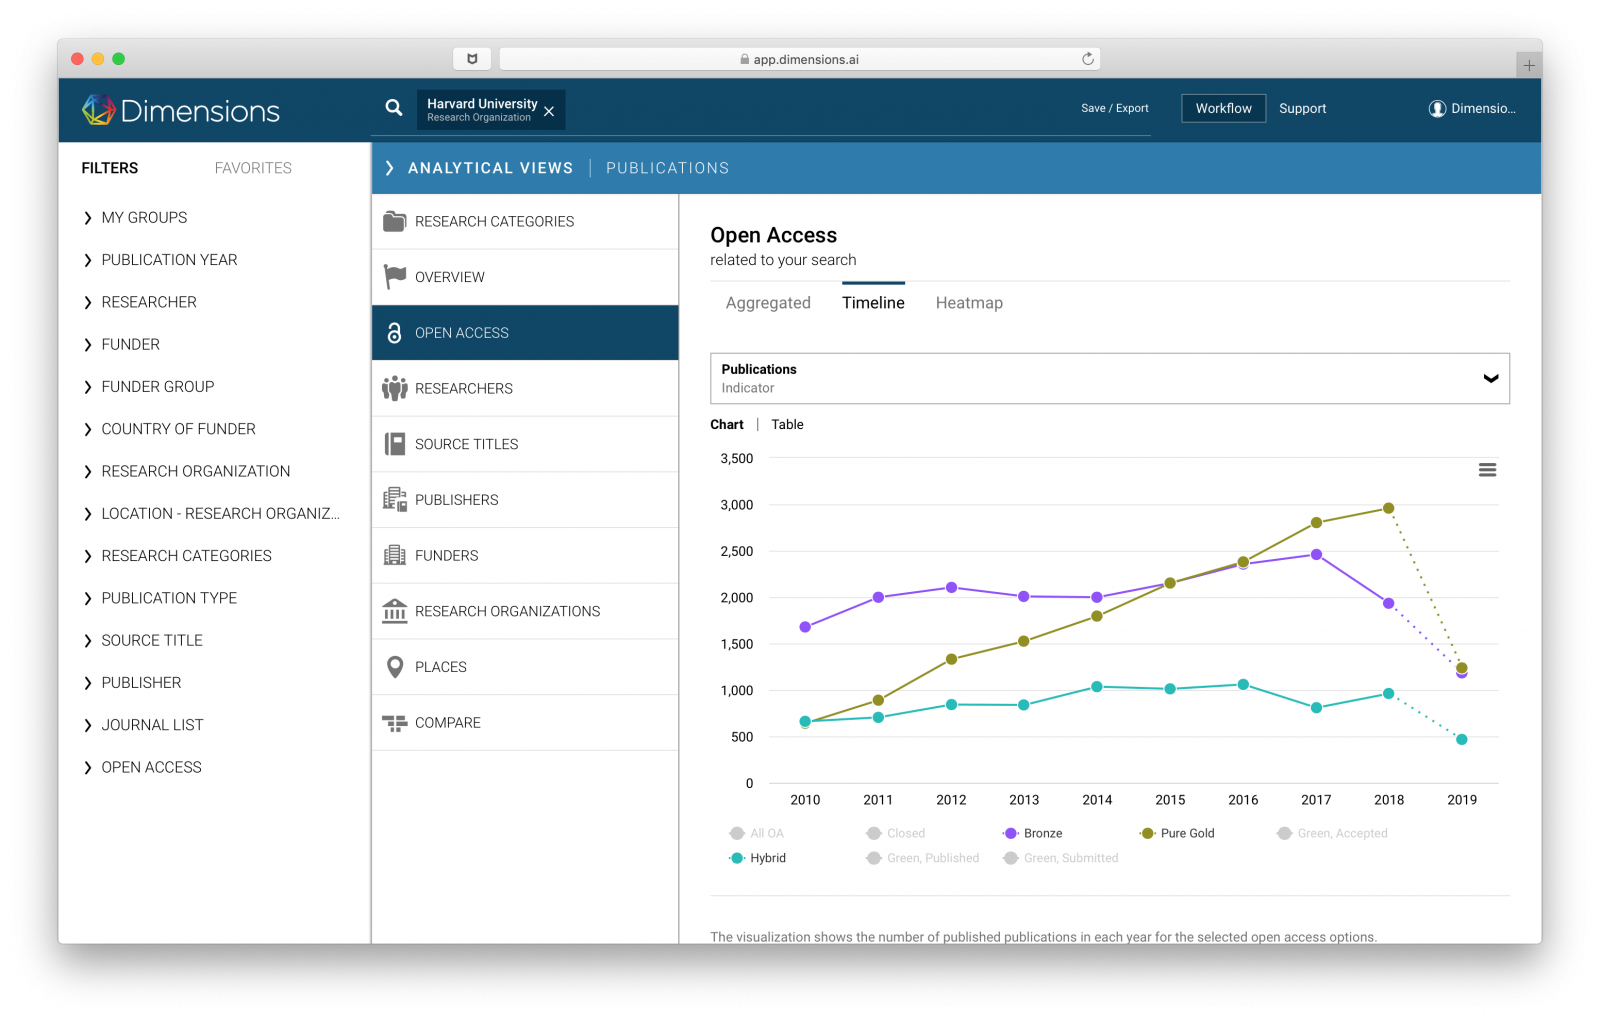Image resolution: width=1600 pixels, height=1020 pixels.
Task: Click the Places map pin icon
Action: [x=395, y=667]
